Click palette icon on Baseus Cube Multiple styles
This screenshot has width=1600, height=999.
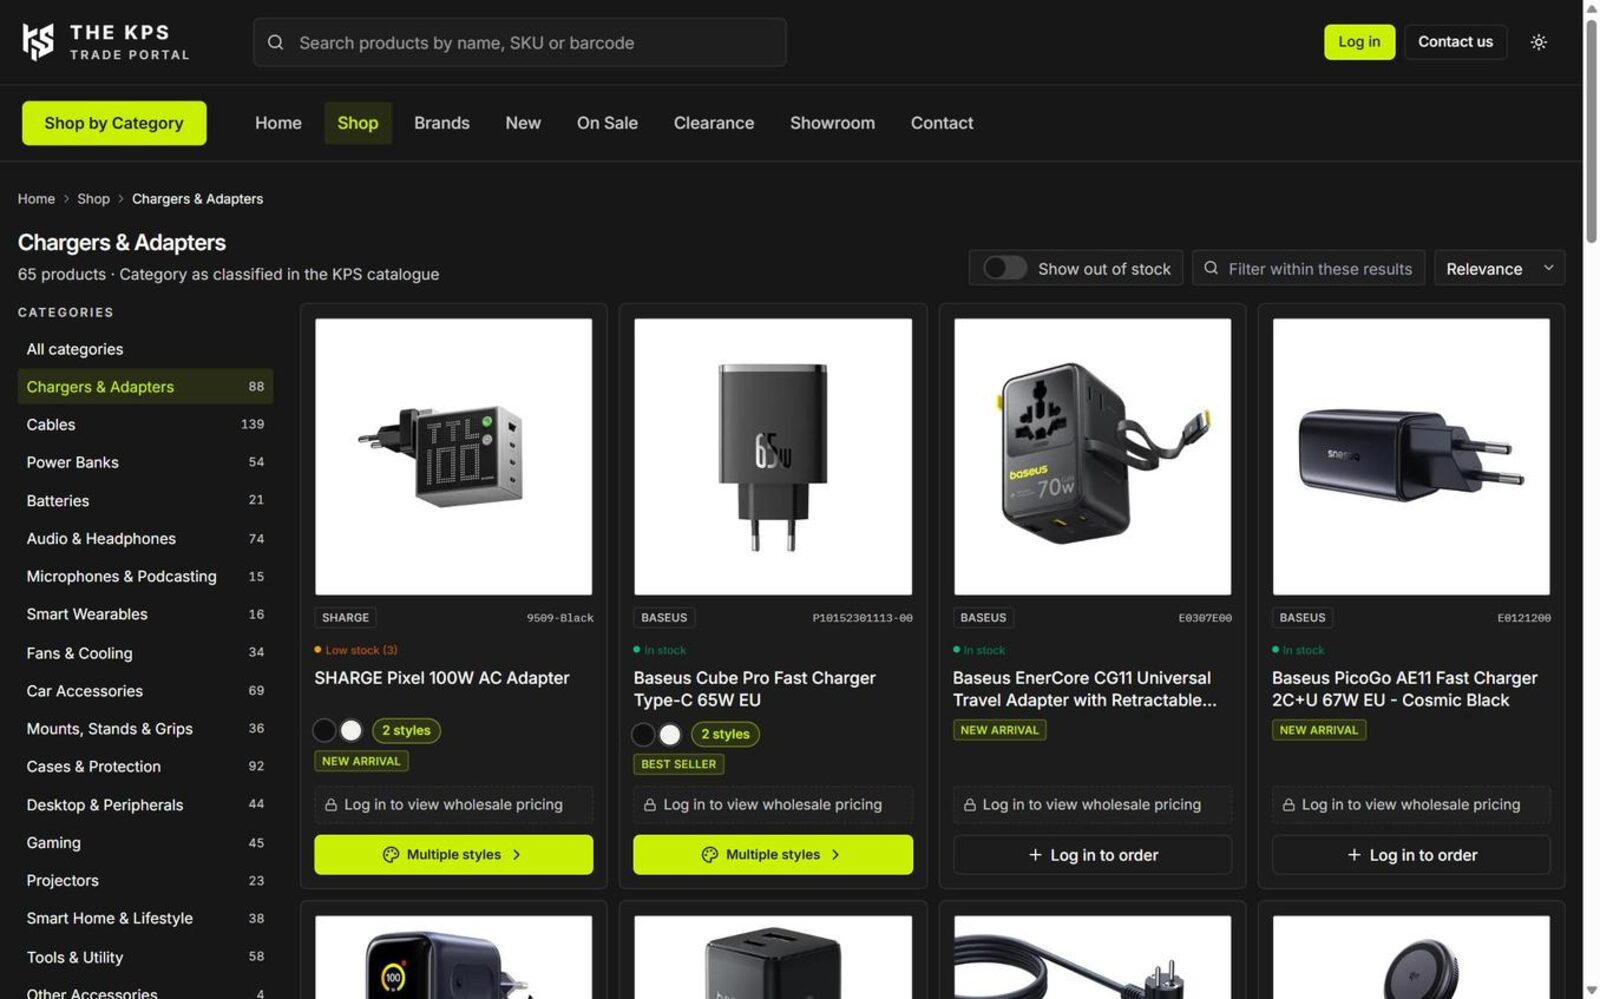coord(710,855)
